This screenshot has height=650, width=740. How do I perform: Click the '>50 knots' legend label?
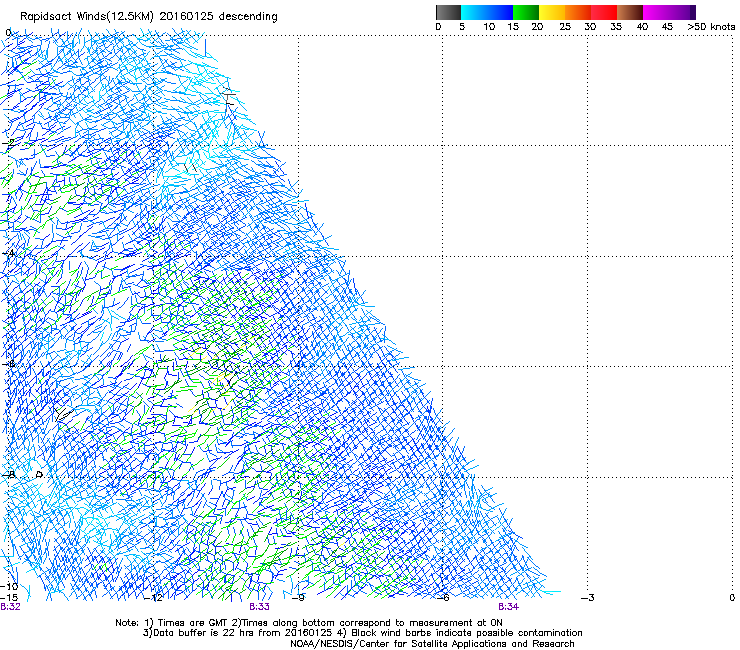(x=711, y=27)
